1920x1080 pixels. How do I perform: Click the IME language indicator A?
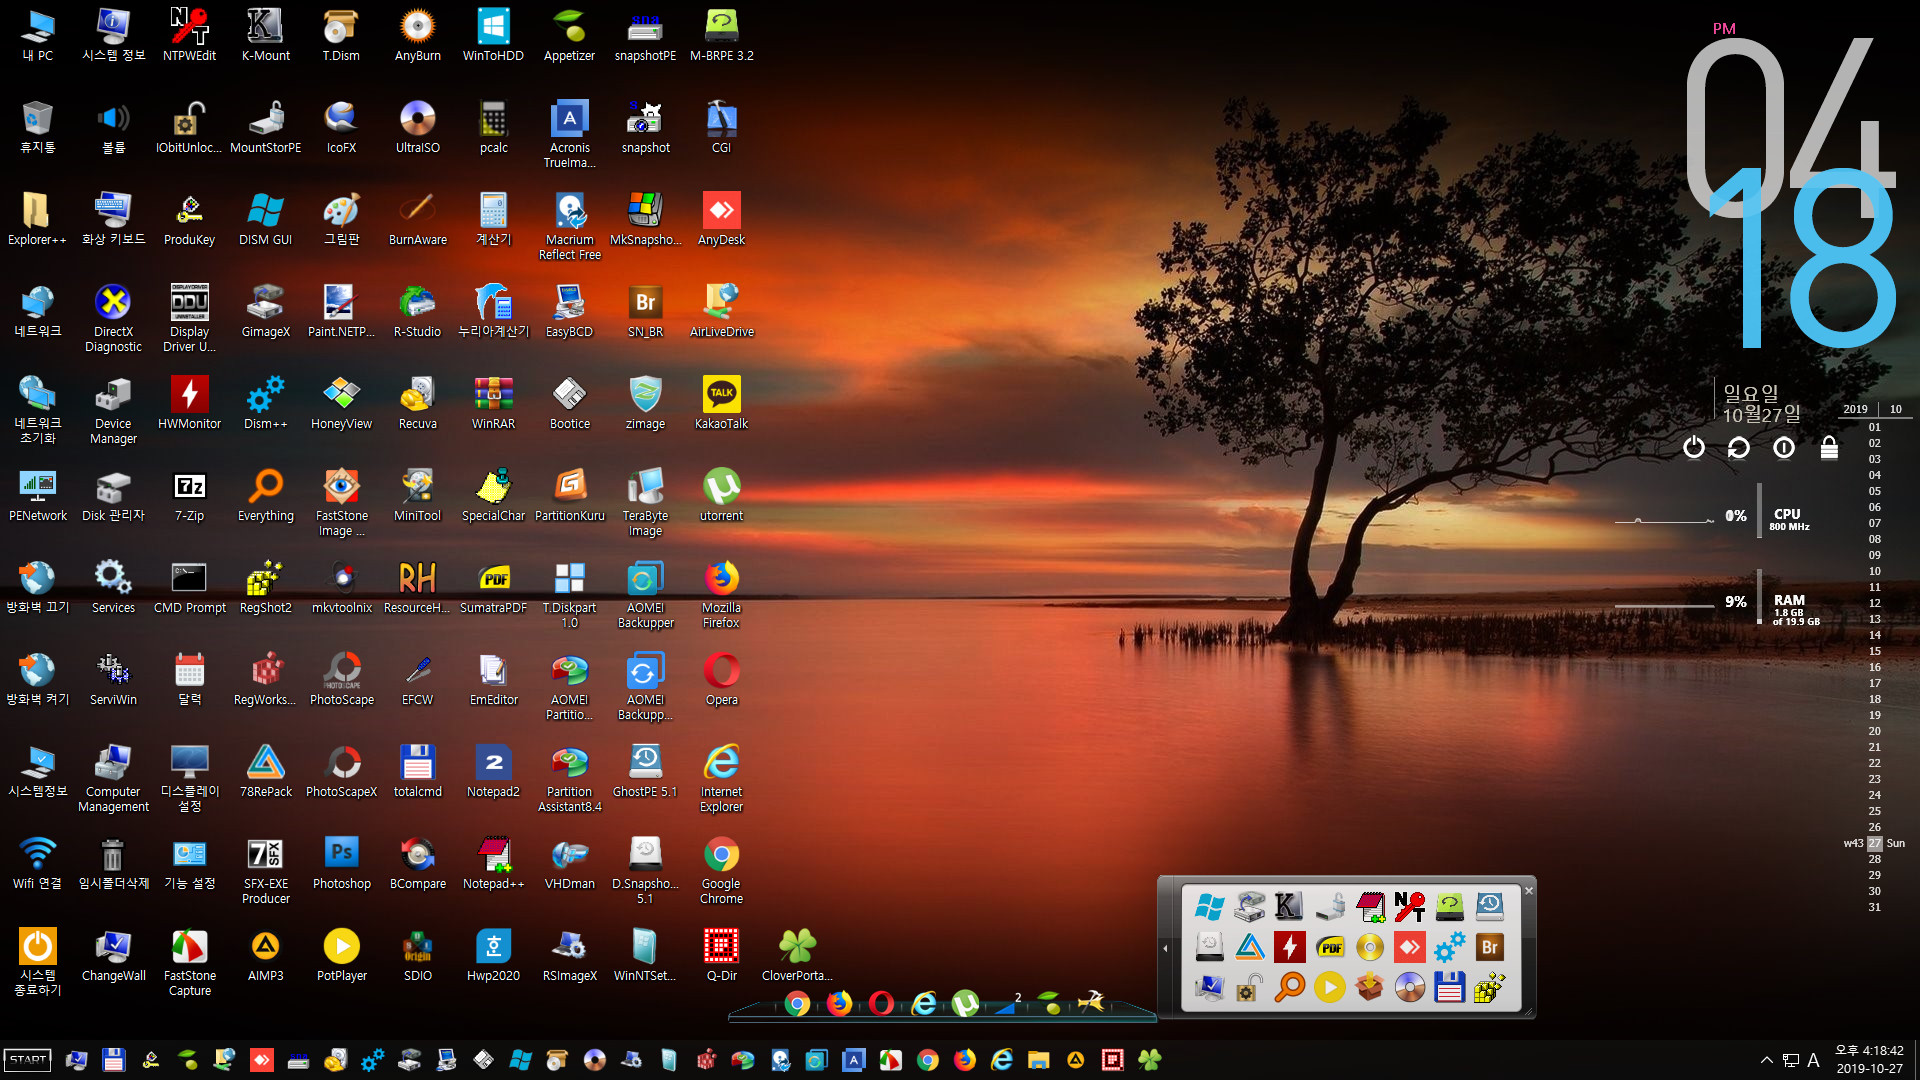point(1813,1060)
